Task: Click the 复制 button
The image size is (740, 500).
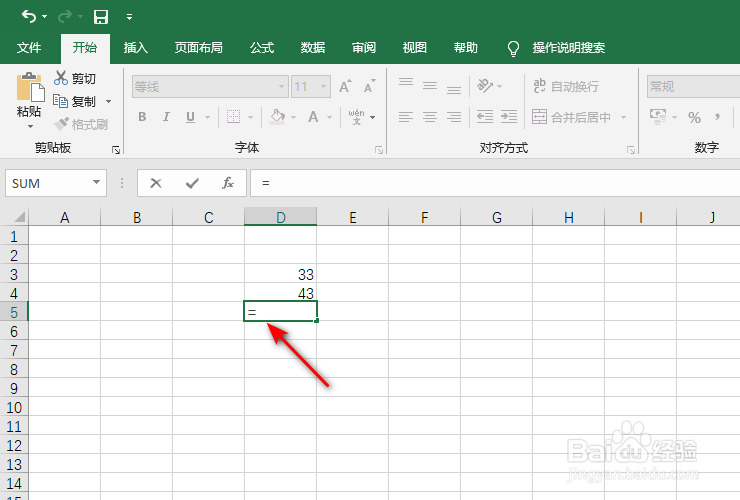Action: click(75, 101)
